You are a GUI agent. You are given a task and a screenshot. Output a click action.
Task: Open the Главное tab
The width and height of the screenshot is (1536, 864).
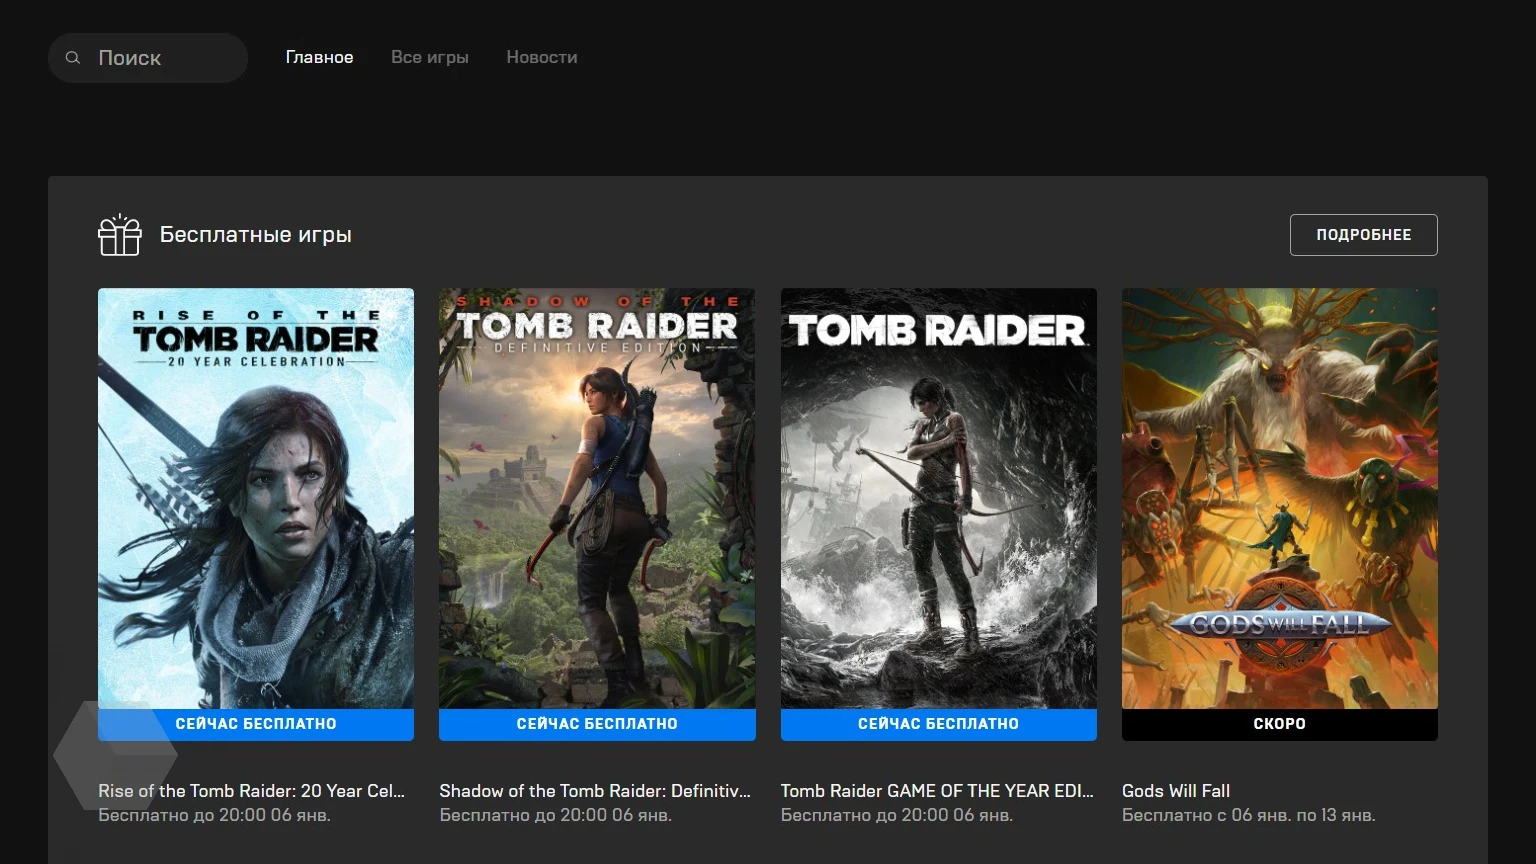319,57
